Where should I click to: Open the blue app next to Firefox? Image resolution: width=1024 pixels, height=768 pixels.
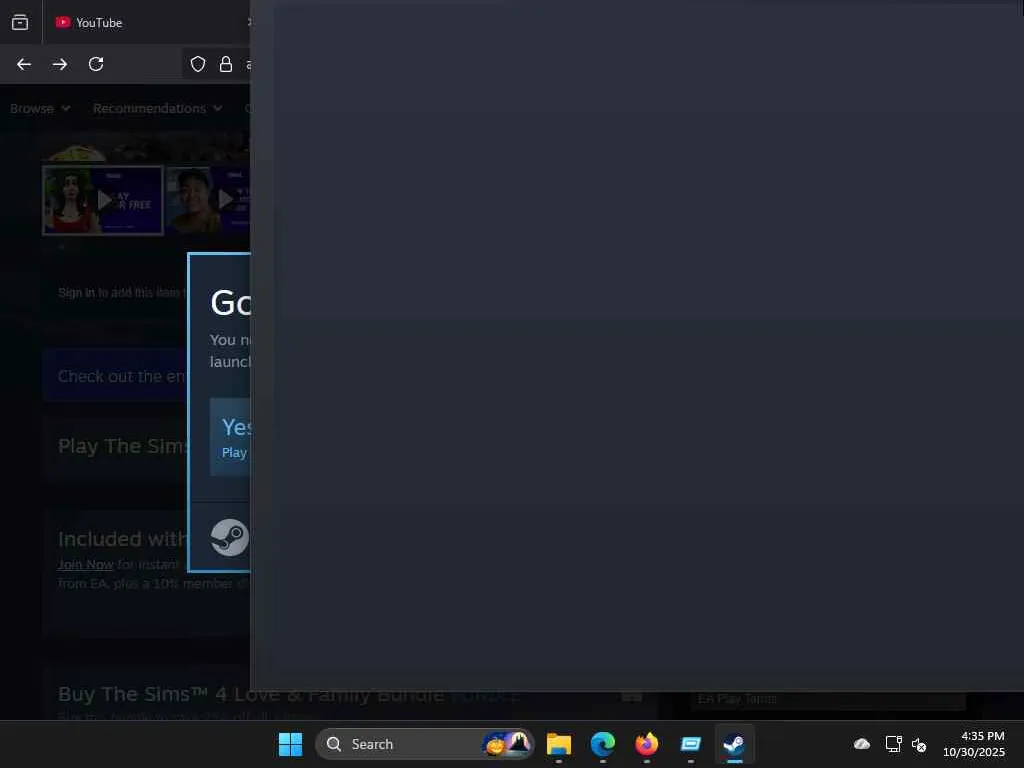tap(690, 744)
